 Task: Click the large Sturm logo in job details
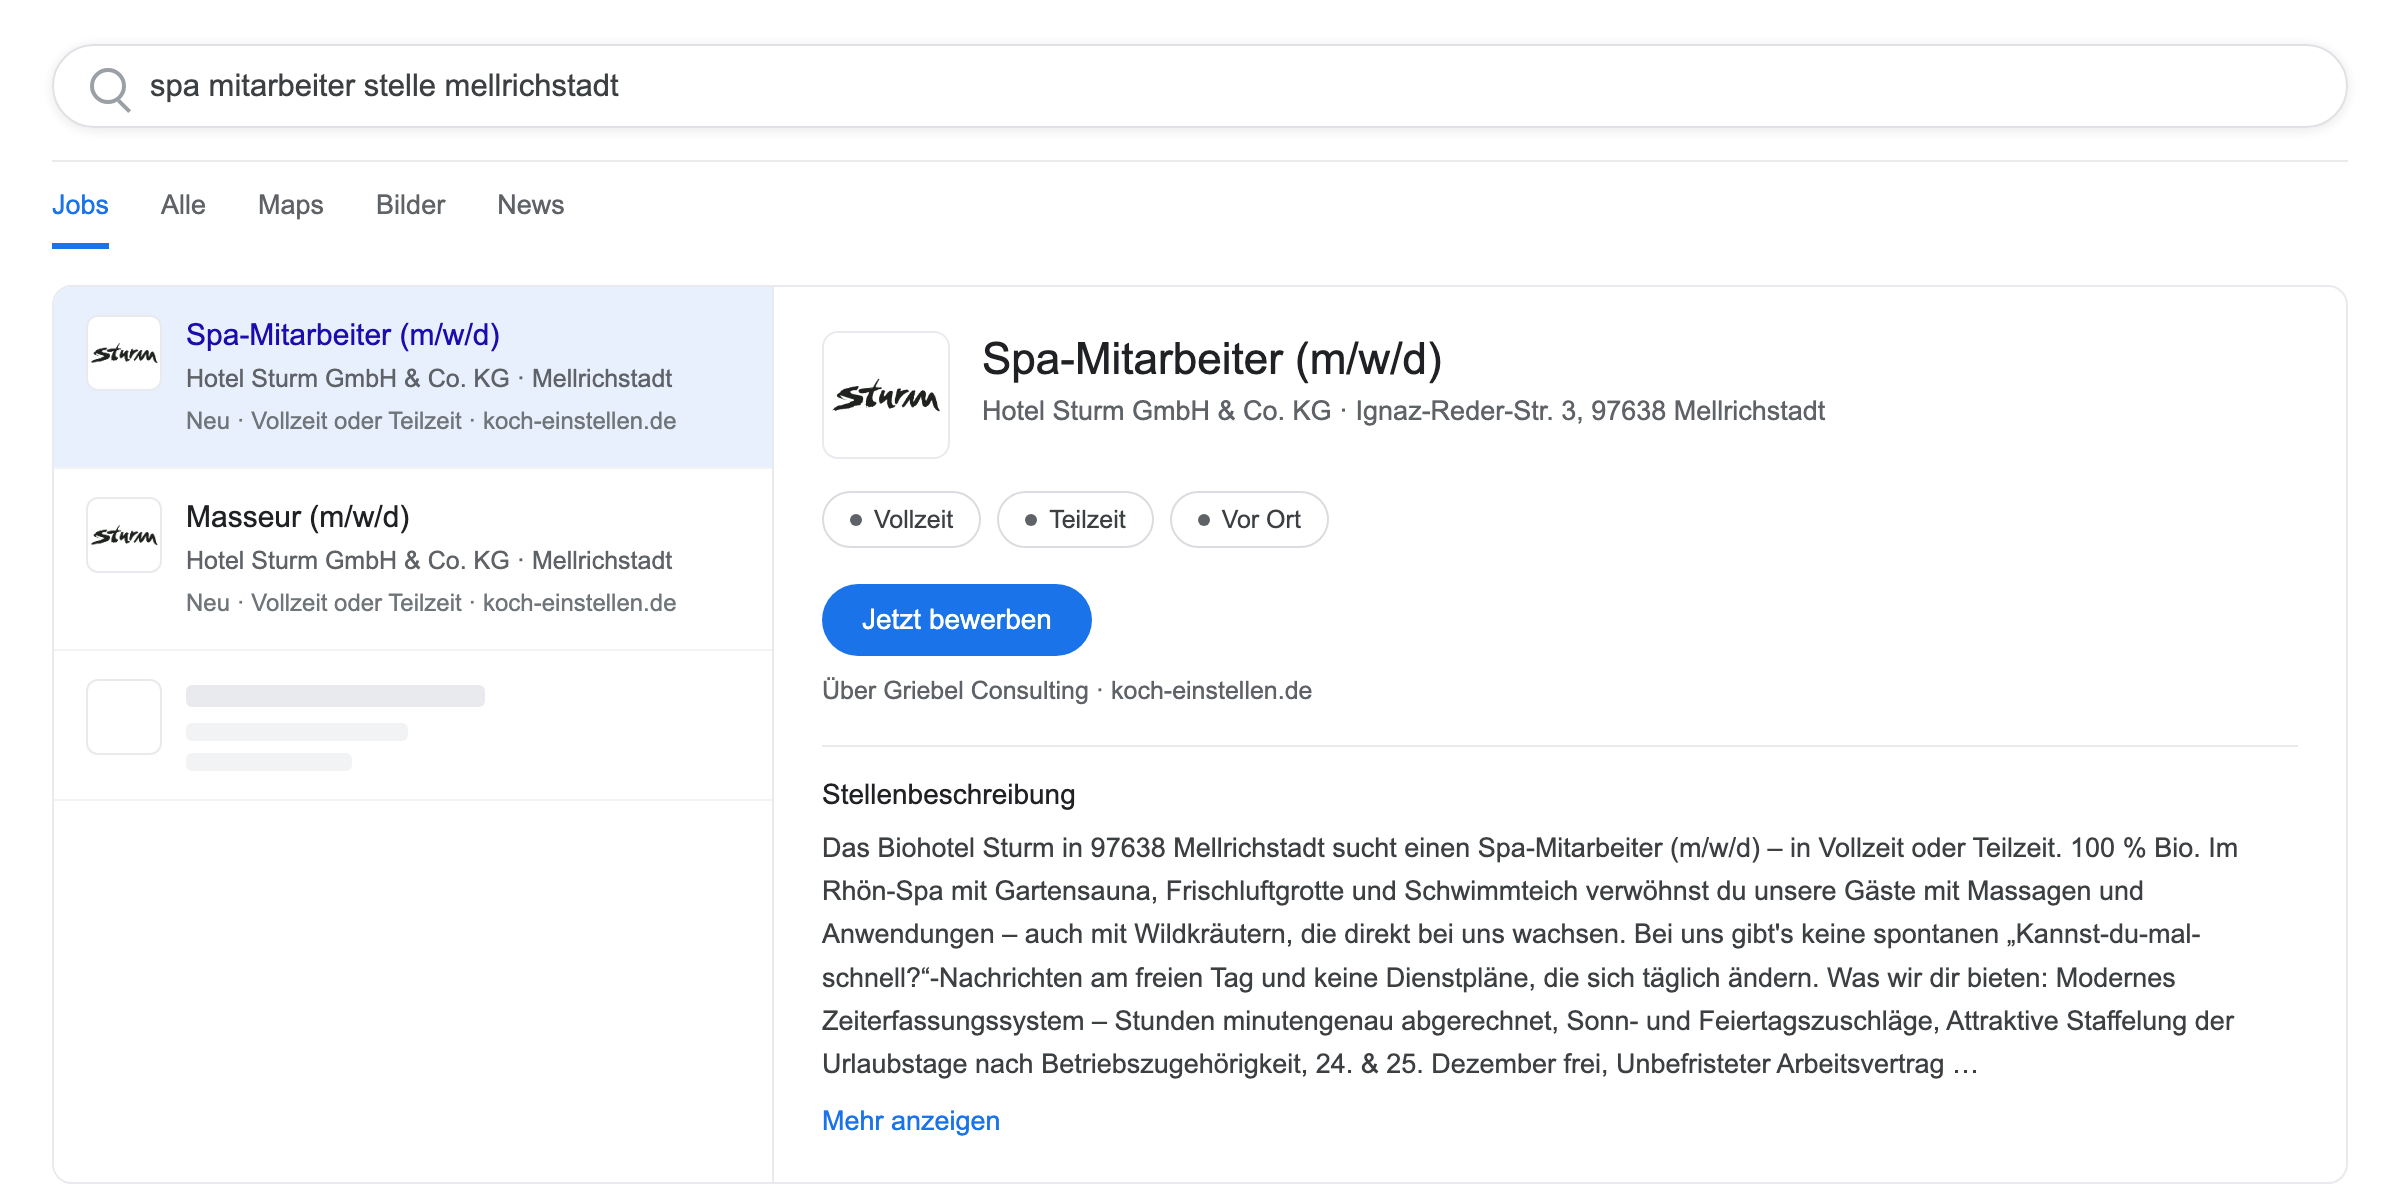click(x=886, y=395)
